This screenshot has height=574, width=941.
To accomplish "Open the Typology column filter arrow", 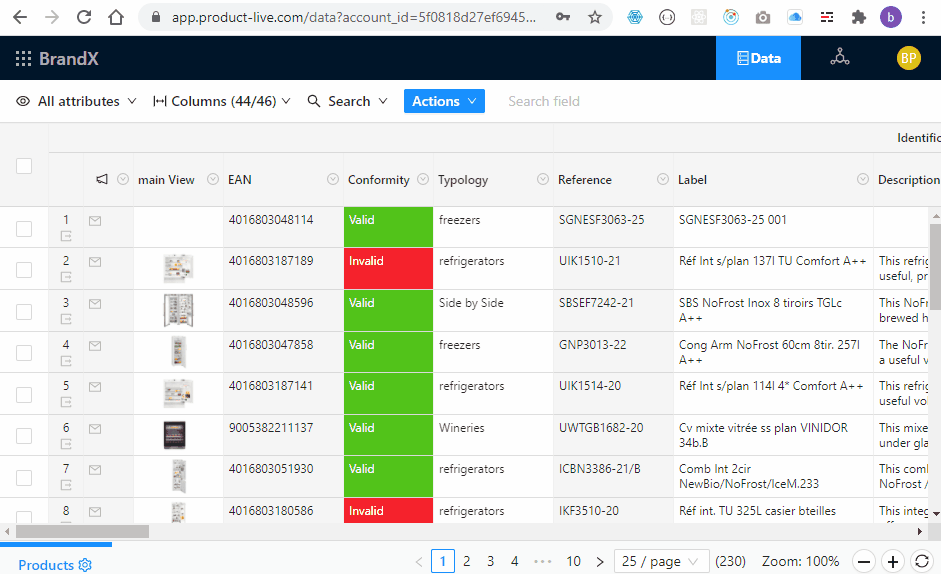I will pyautogui.click(x=543, y=179).
